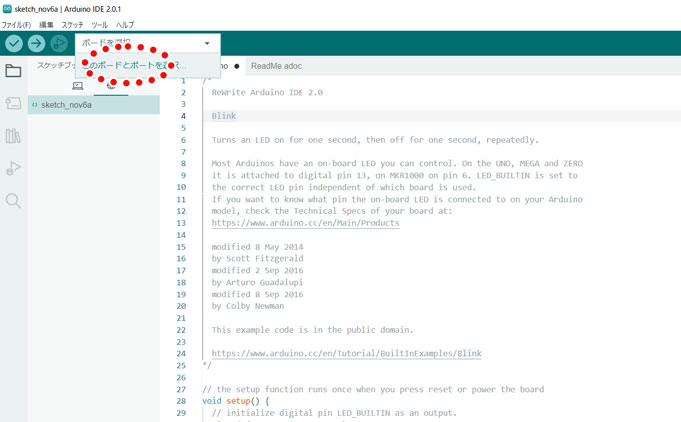
Task: Click 'void setup() {' code line
Action: (236, 401)
